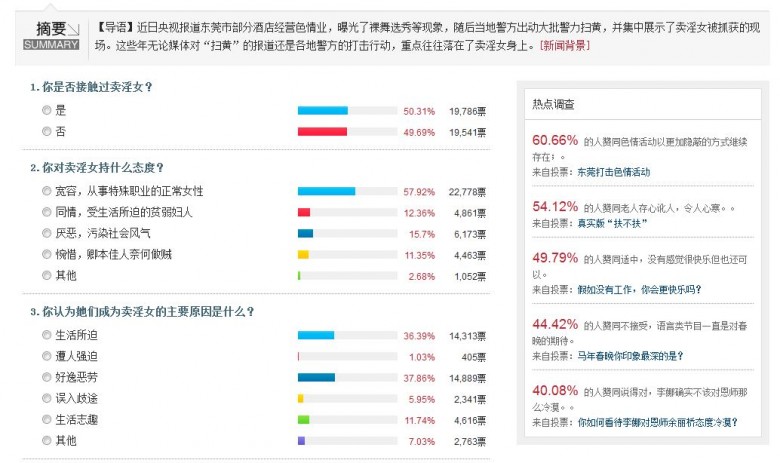
Task: Open 假如没有工作,你会更快乐吗? poll link
Action: click(639, 289)
